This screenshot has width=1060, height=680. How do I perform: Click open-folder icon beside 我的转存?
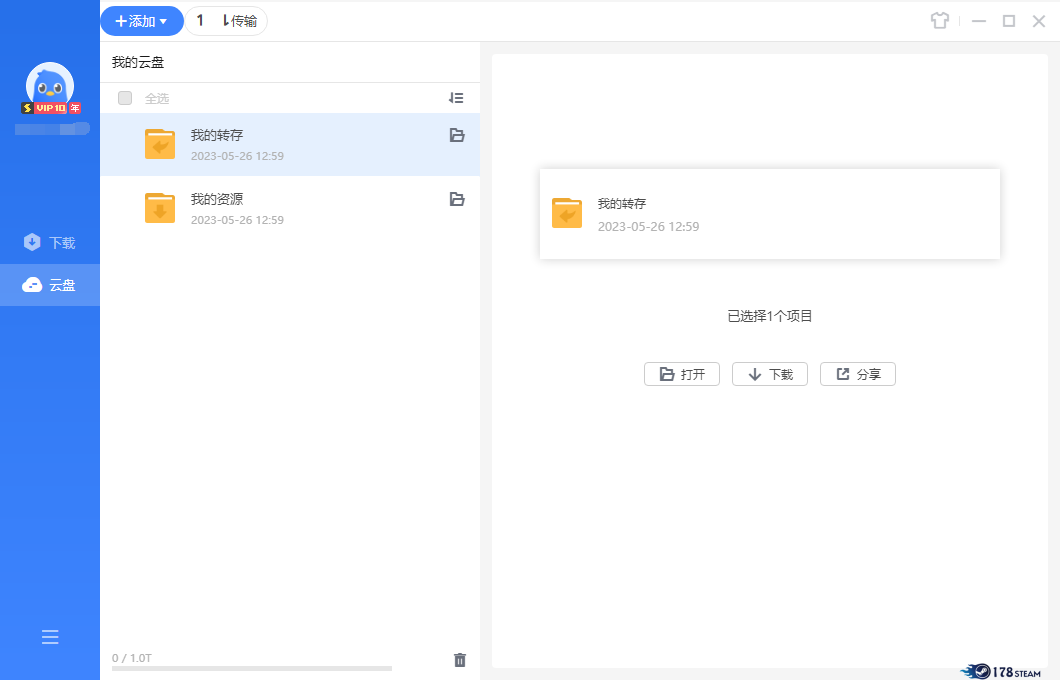point(457,135)
